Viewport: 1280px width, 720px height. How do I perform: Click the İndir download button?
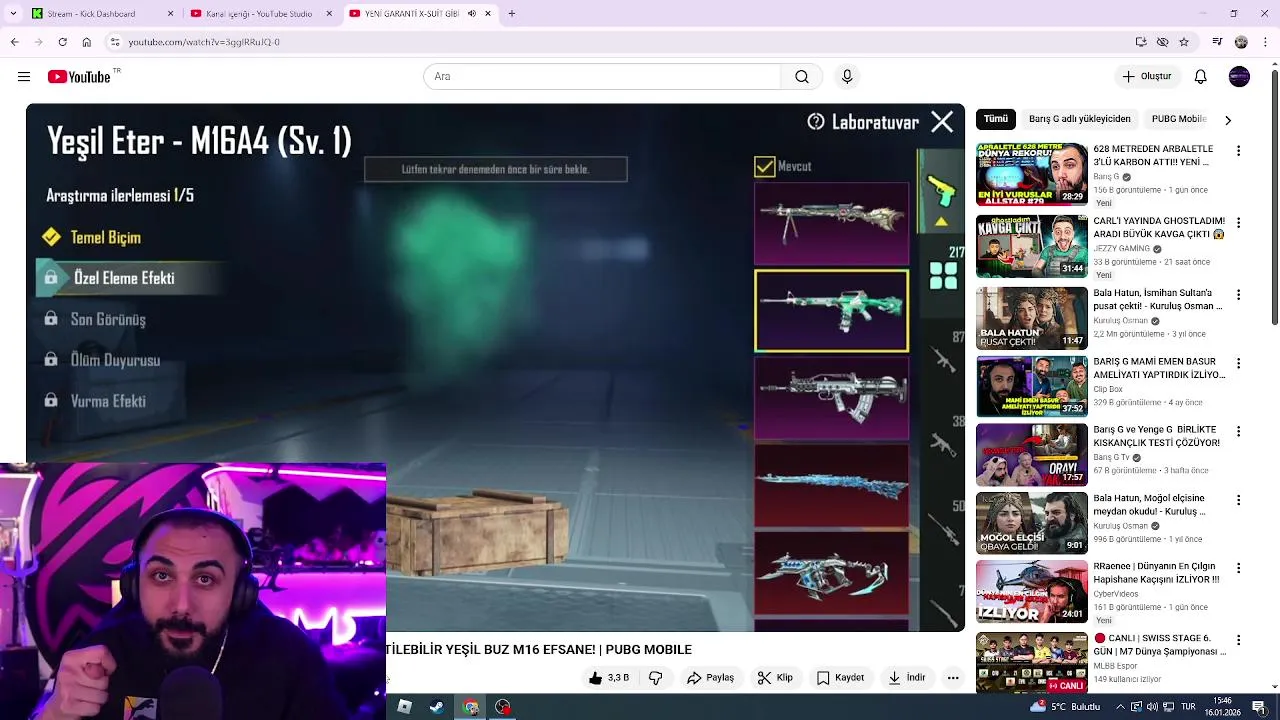point(907,678)
